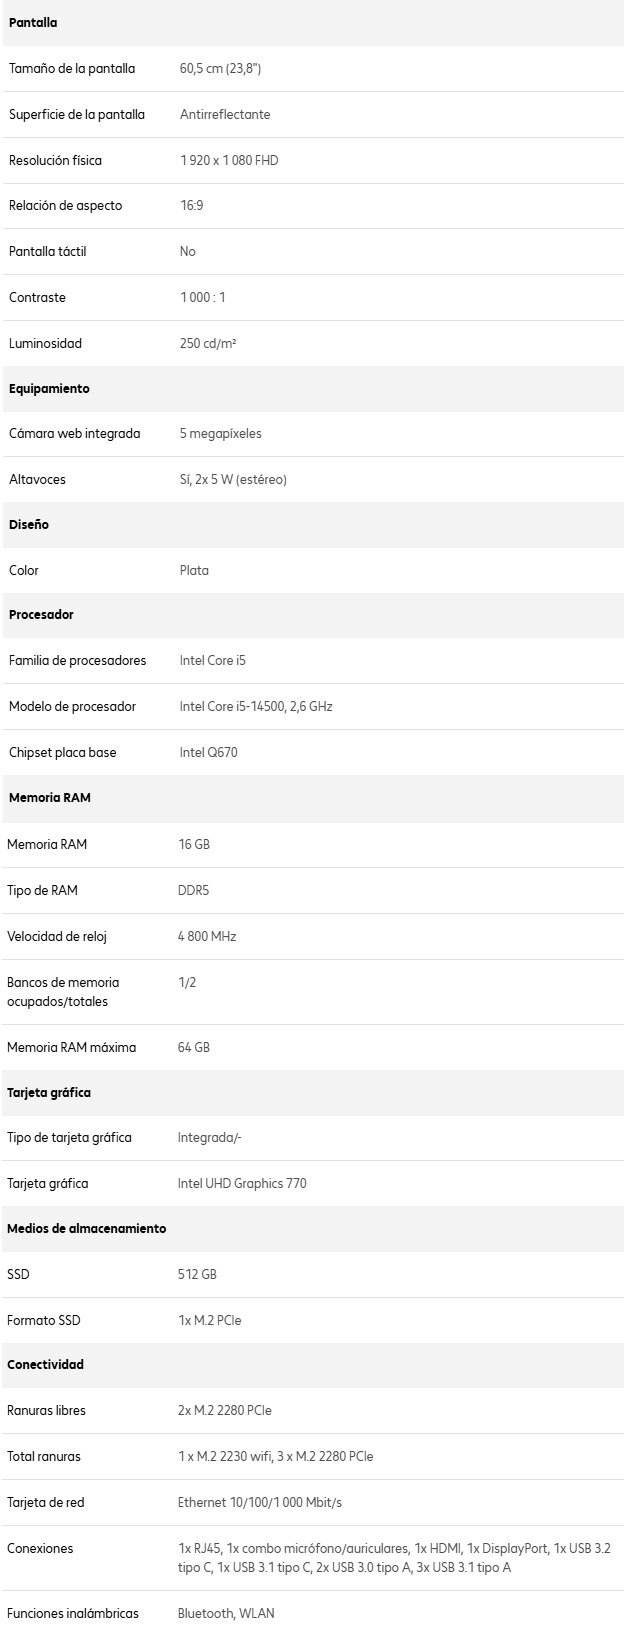Select Intel UHD Graphics 770 value
This screenshot has width=624, height=1636.
pyautogui.click(x=242, y=1184)
